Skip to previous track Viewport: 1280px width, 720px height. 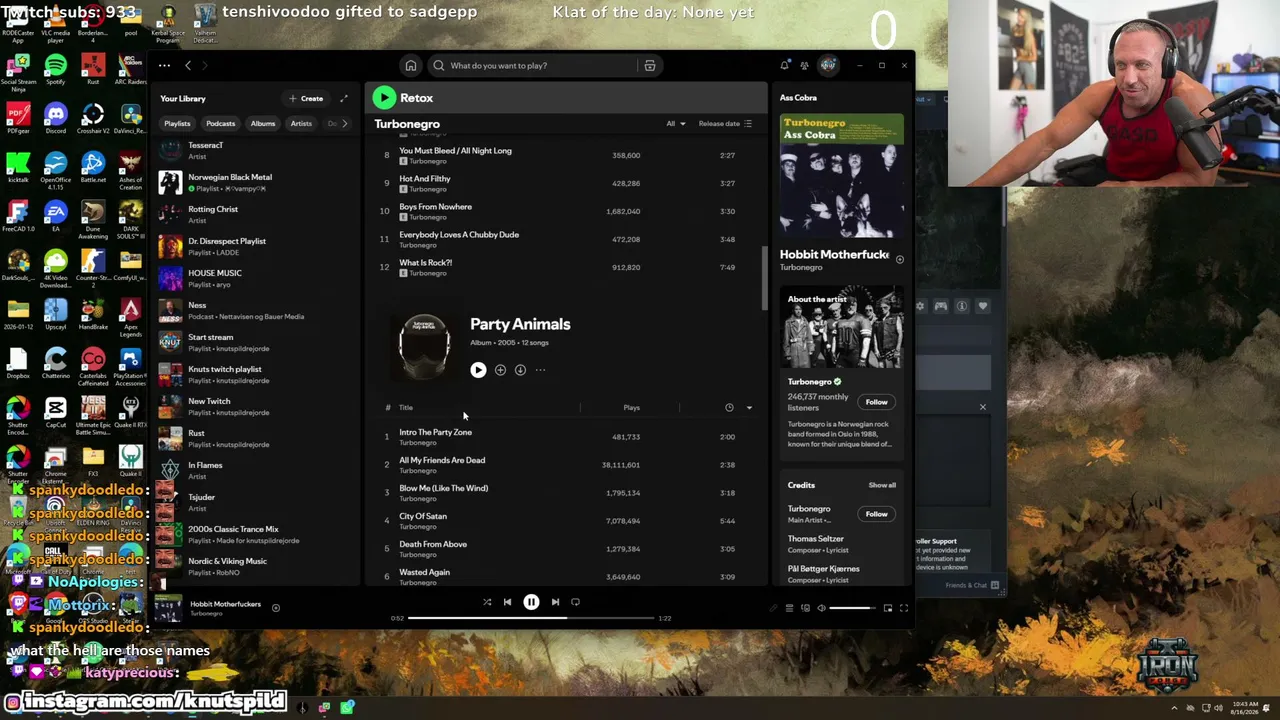[x=507, y=602]
